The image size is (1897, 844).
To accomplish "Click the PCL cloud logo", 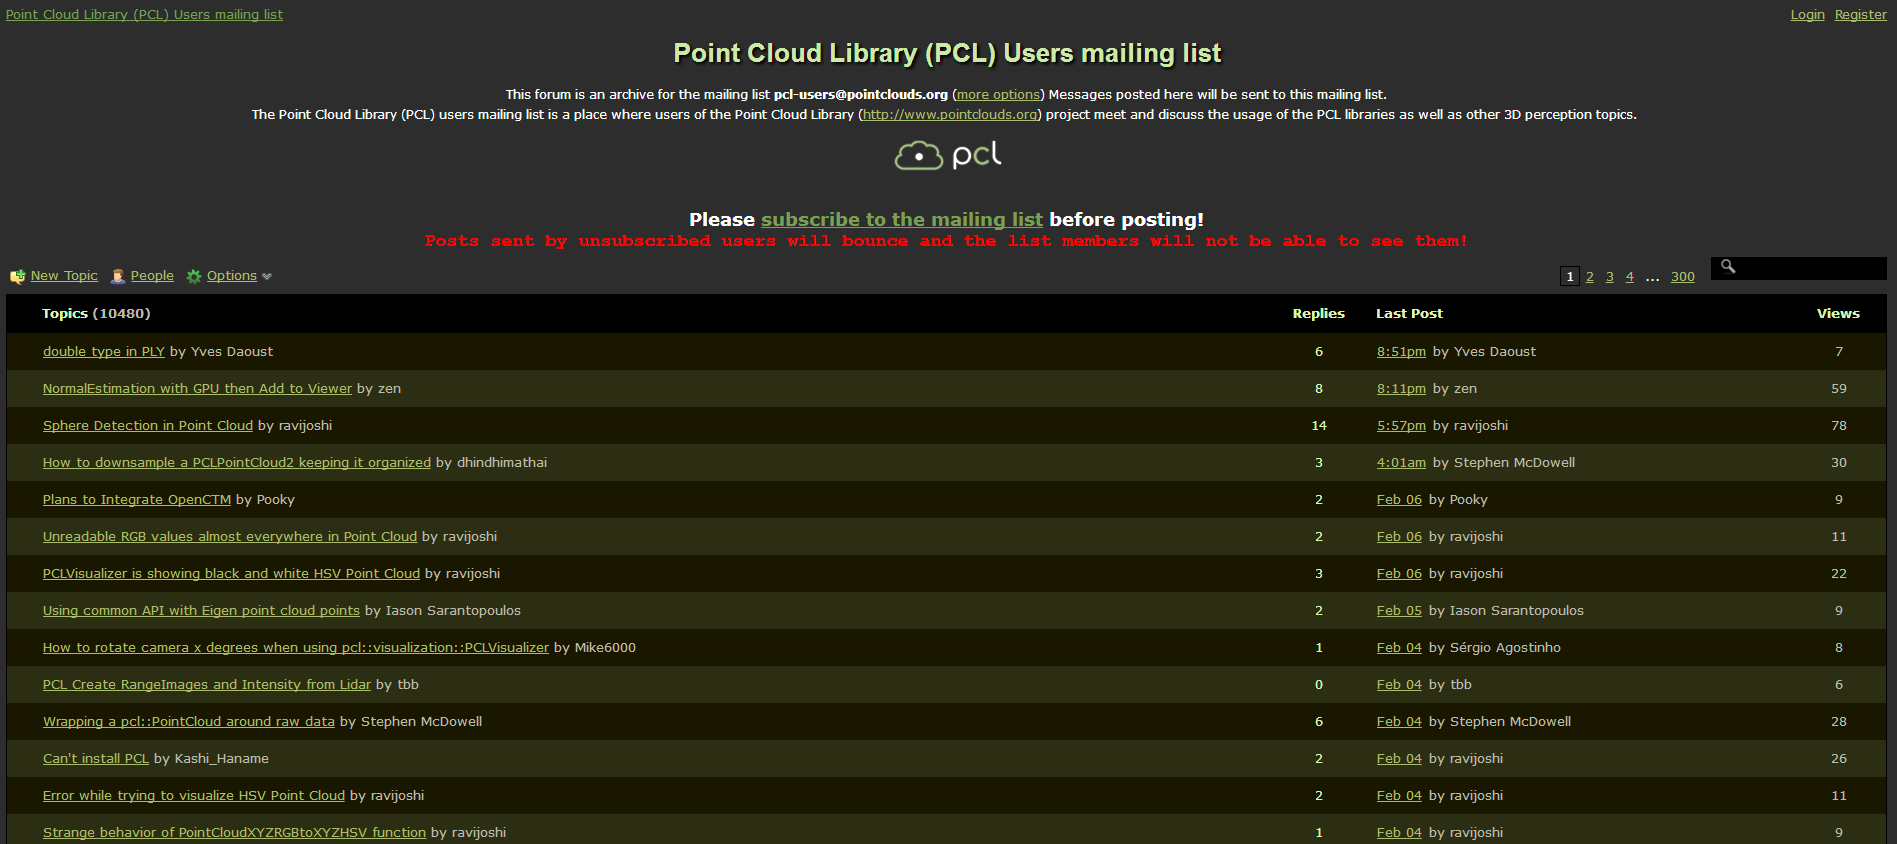I will (x=948, y=155).
